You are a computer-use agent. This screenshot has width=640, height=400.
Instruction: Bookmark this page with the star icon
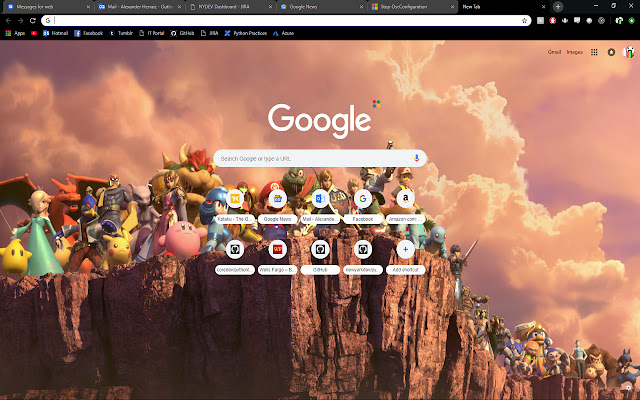pyautogui.click(x=524, y=20)
